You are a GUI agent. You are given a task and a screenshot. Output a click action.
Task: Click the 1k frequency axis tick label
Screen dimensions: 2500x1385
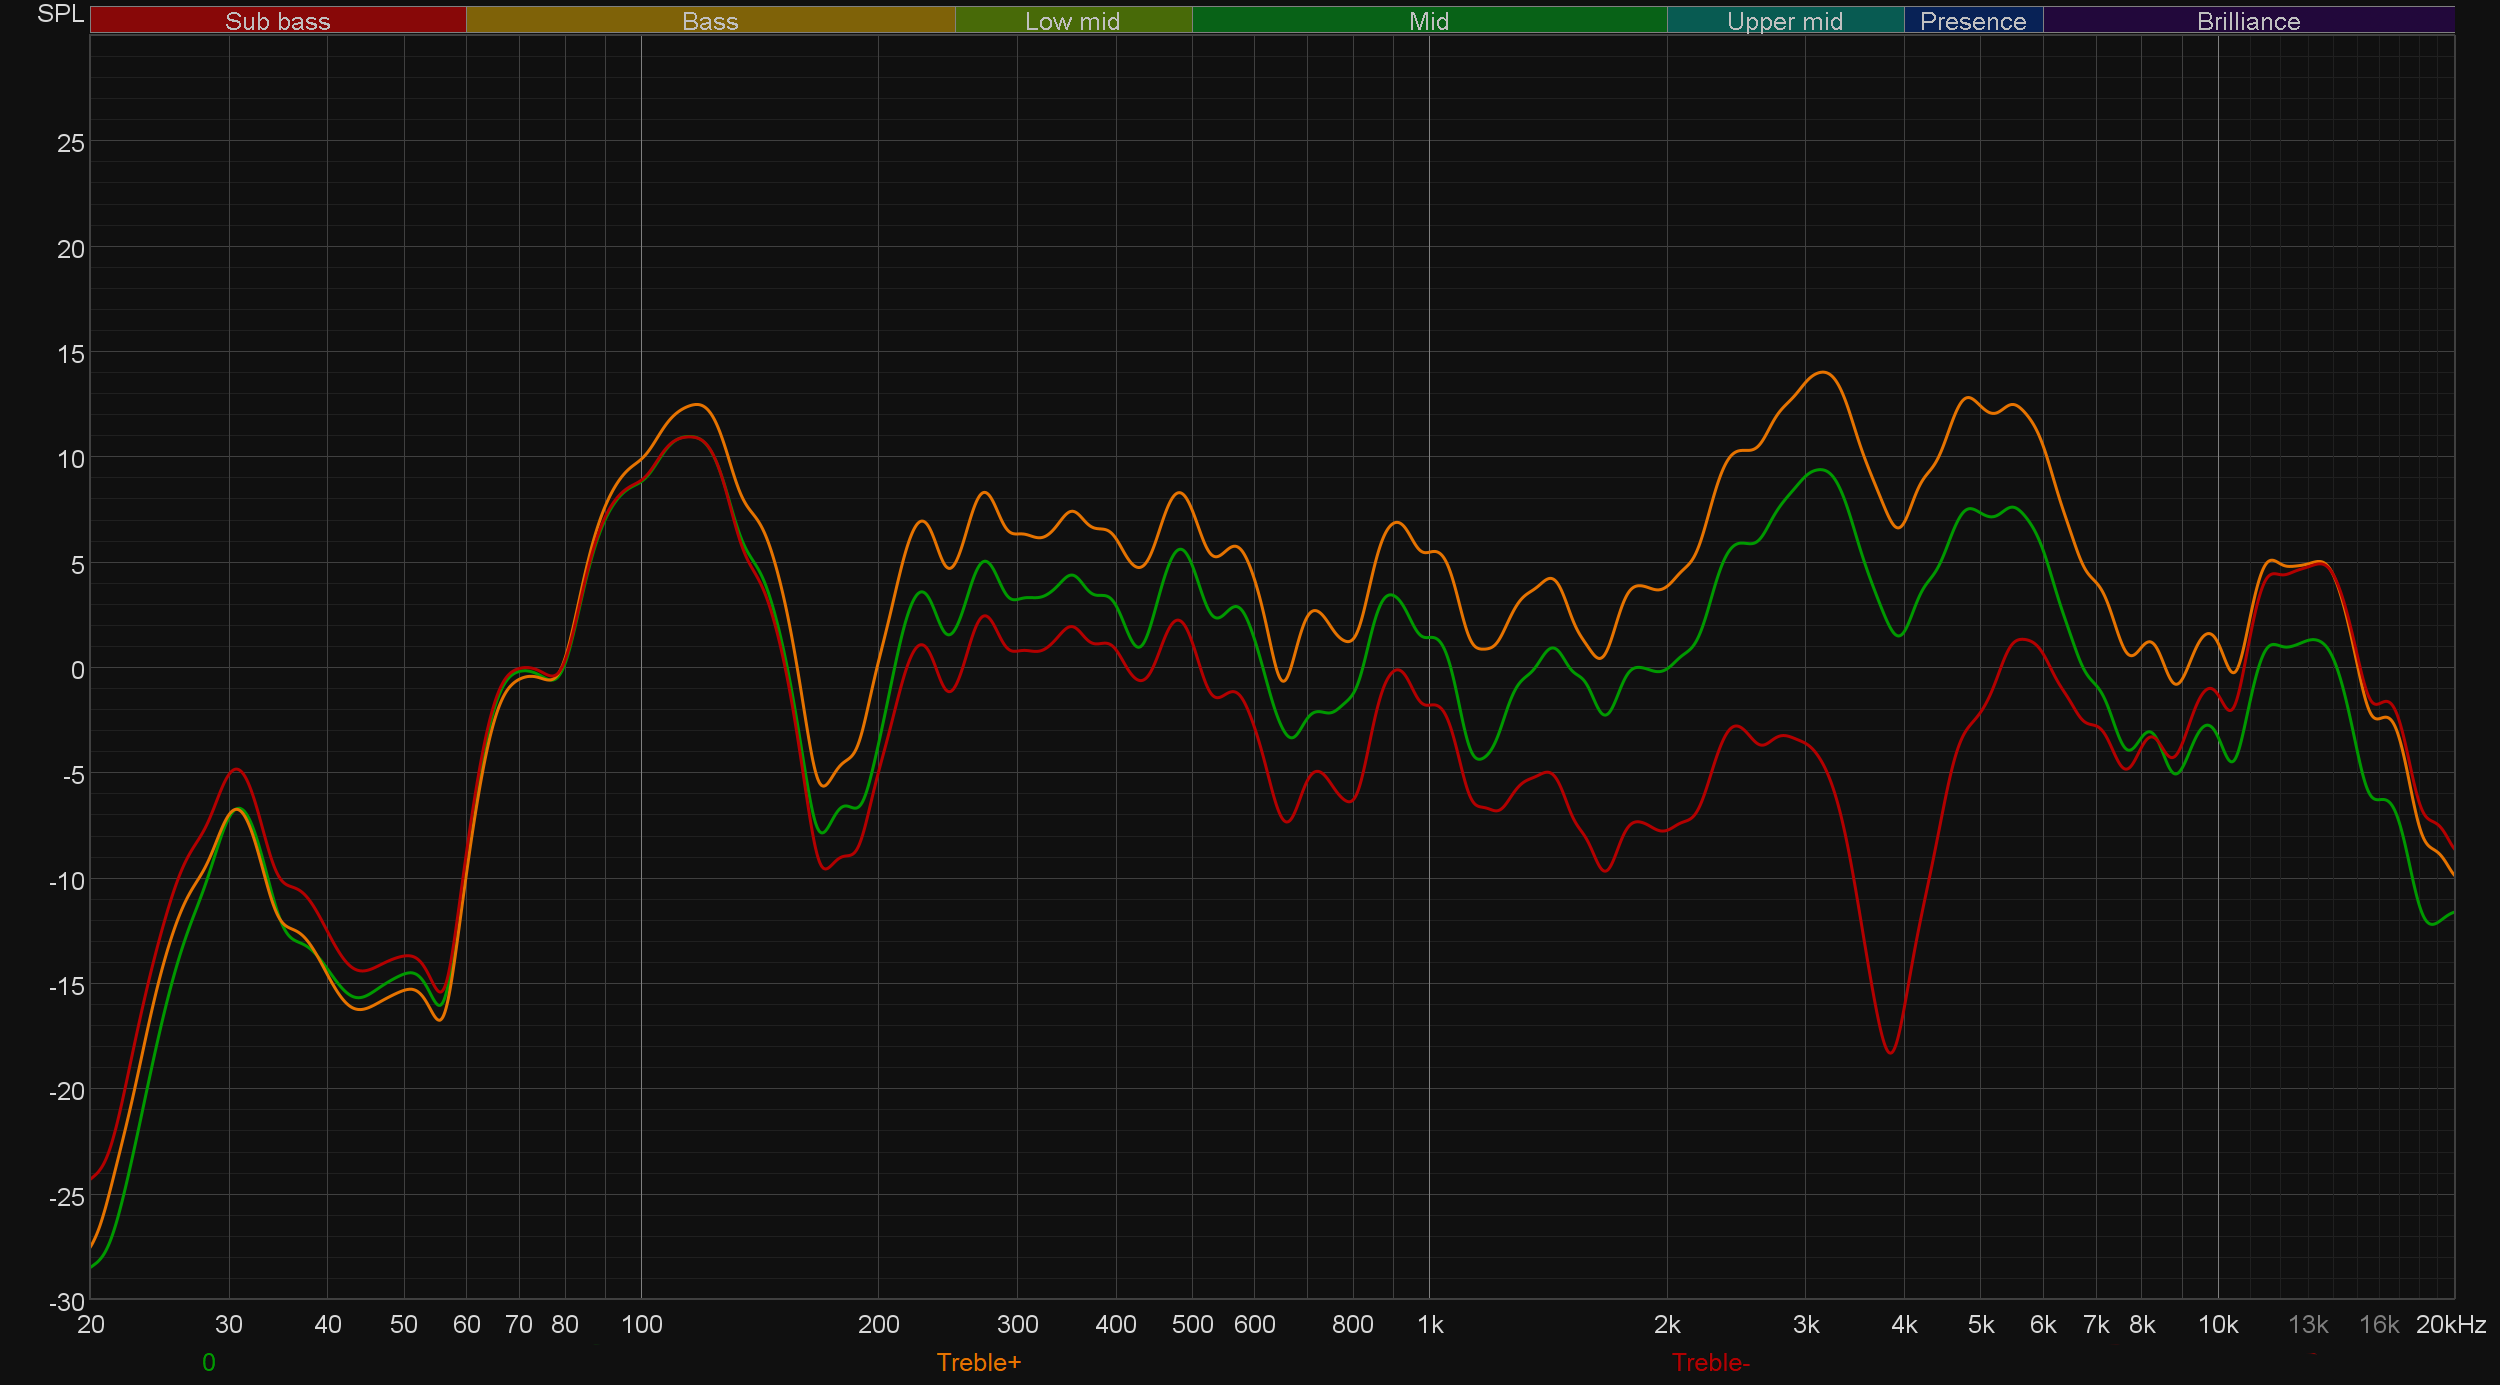tap(1430, 1324)
